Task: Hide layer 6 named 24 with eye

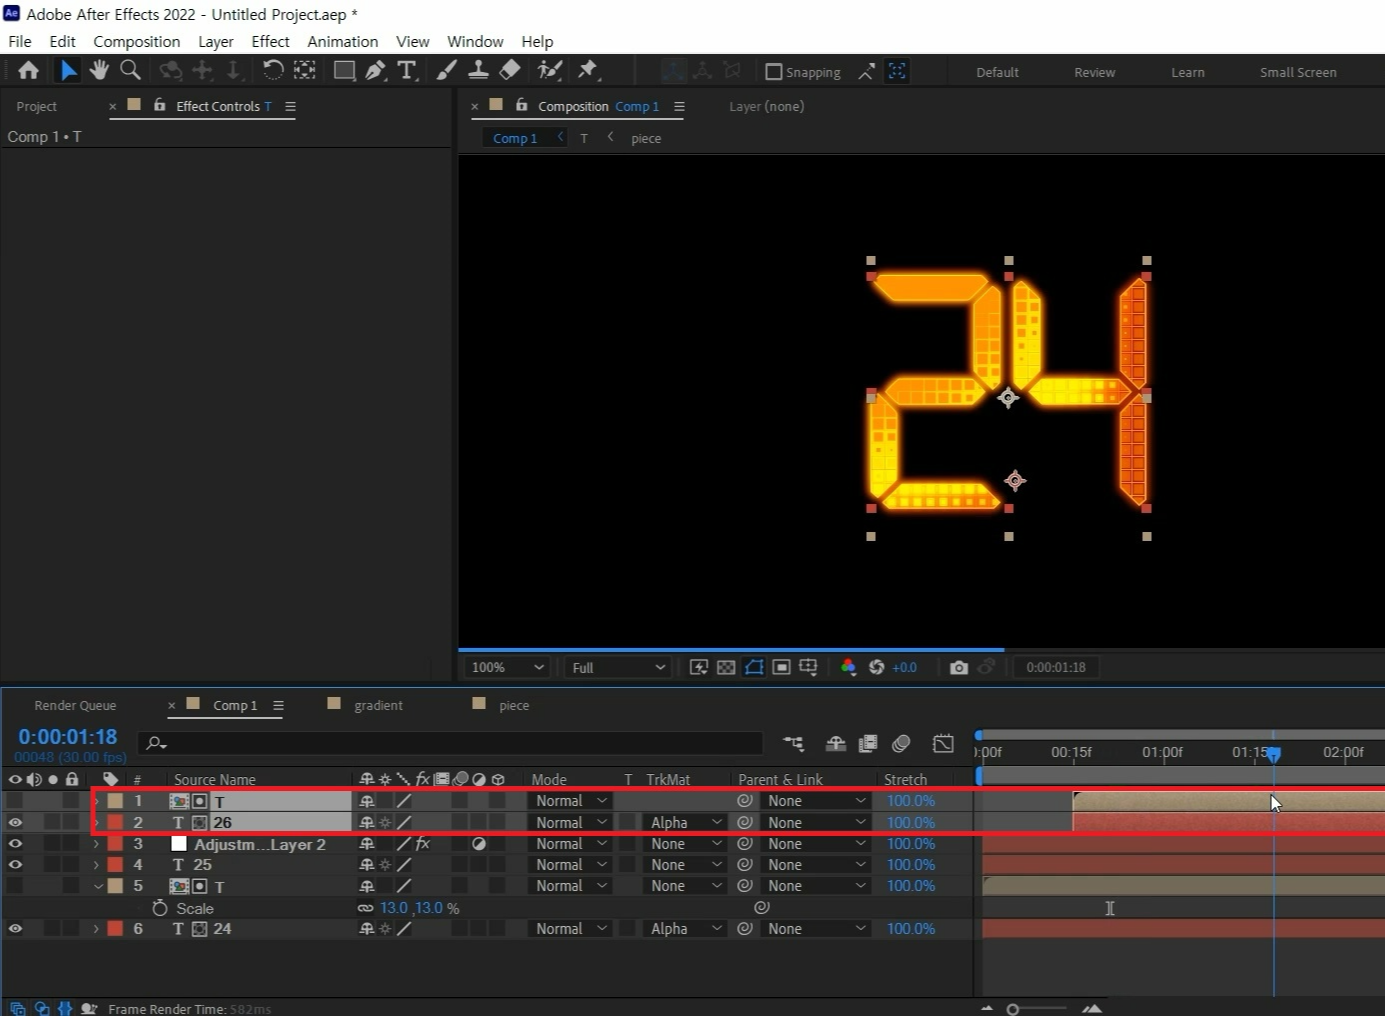Action: pyautogui.click(x=15, y=929)
